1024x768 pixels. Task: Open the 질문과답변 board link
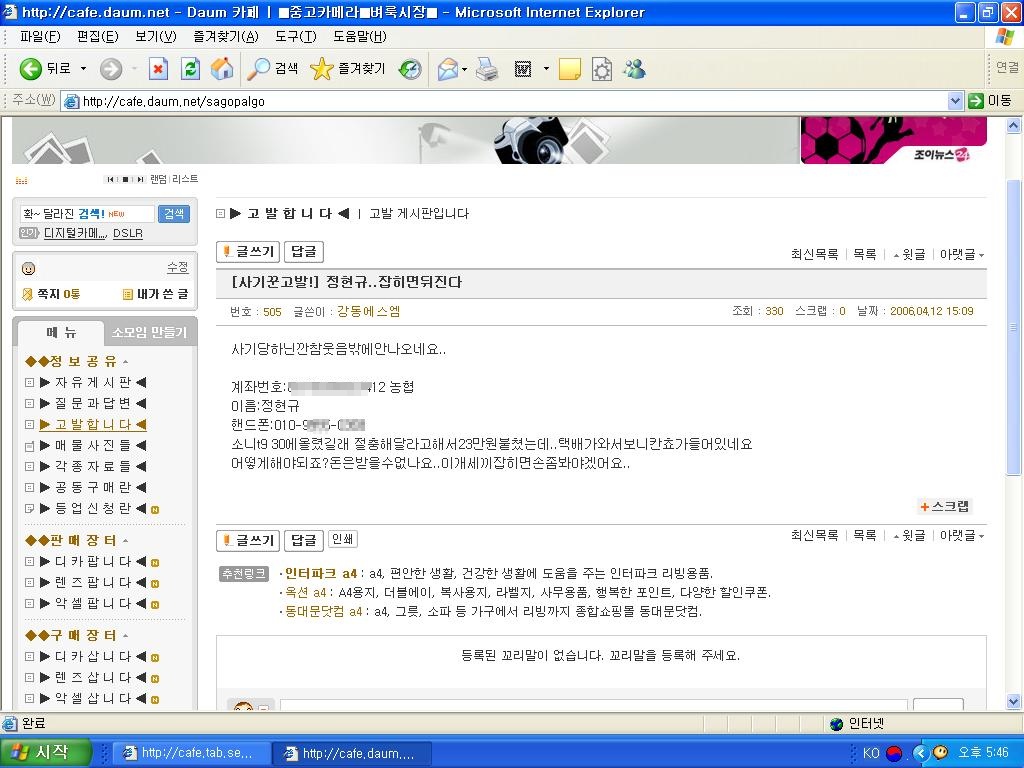point(93,404)
